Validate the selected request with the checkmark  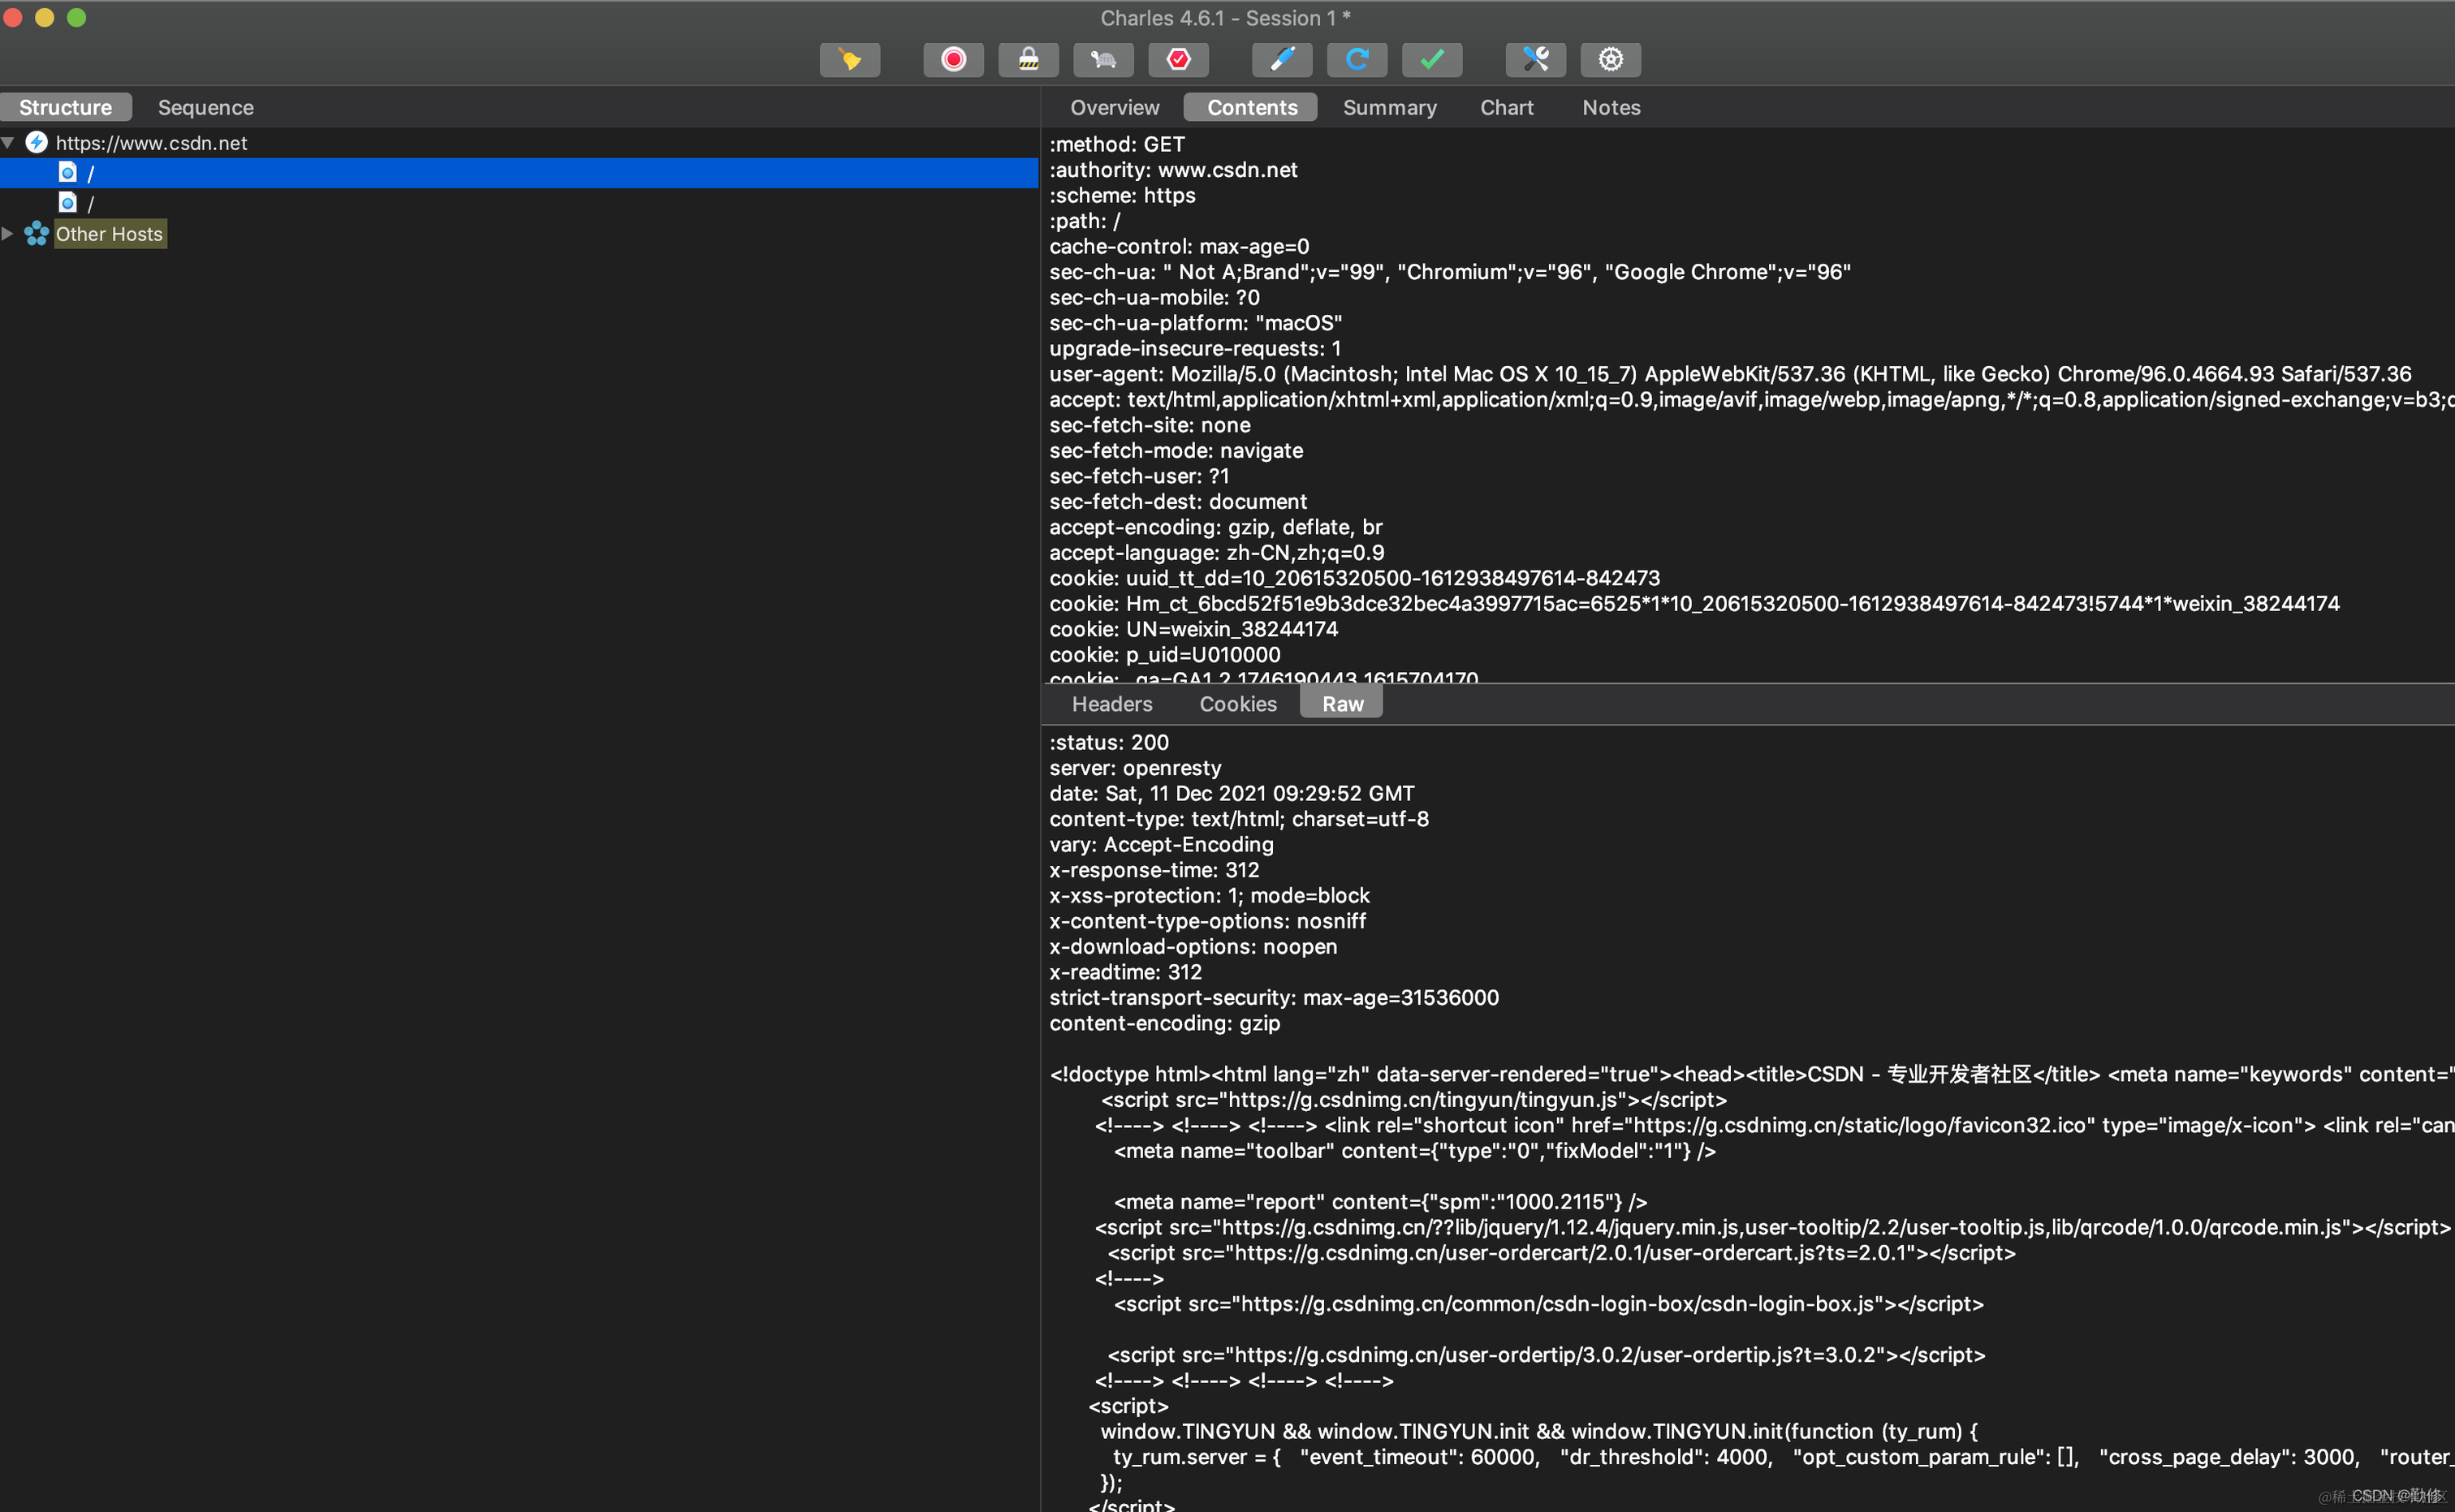pyautogui.click(x=1431, y=60)
